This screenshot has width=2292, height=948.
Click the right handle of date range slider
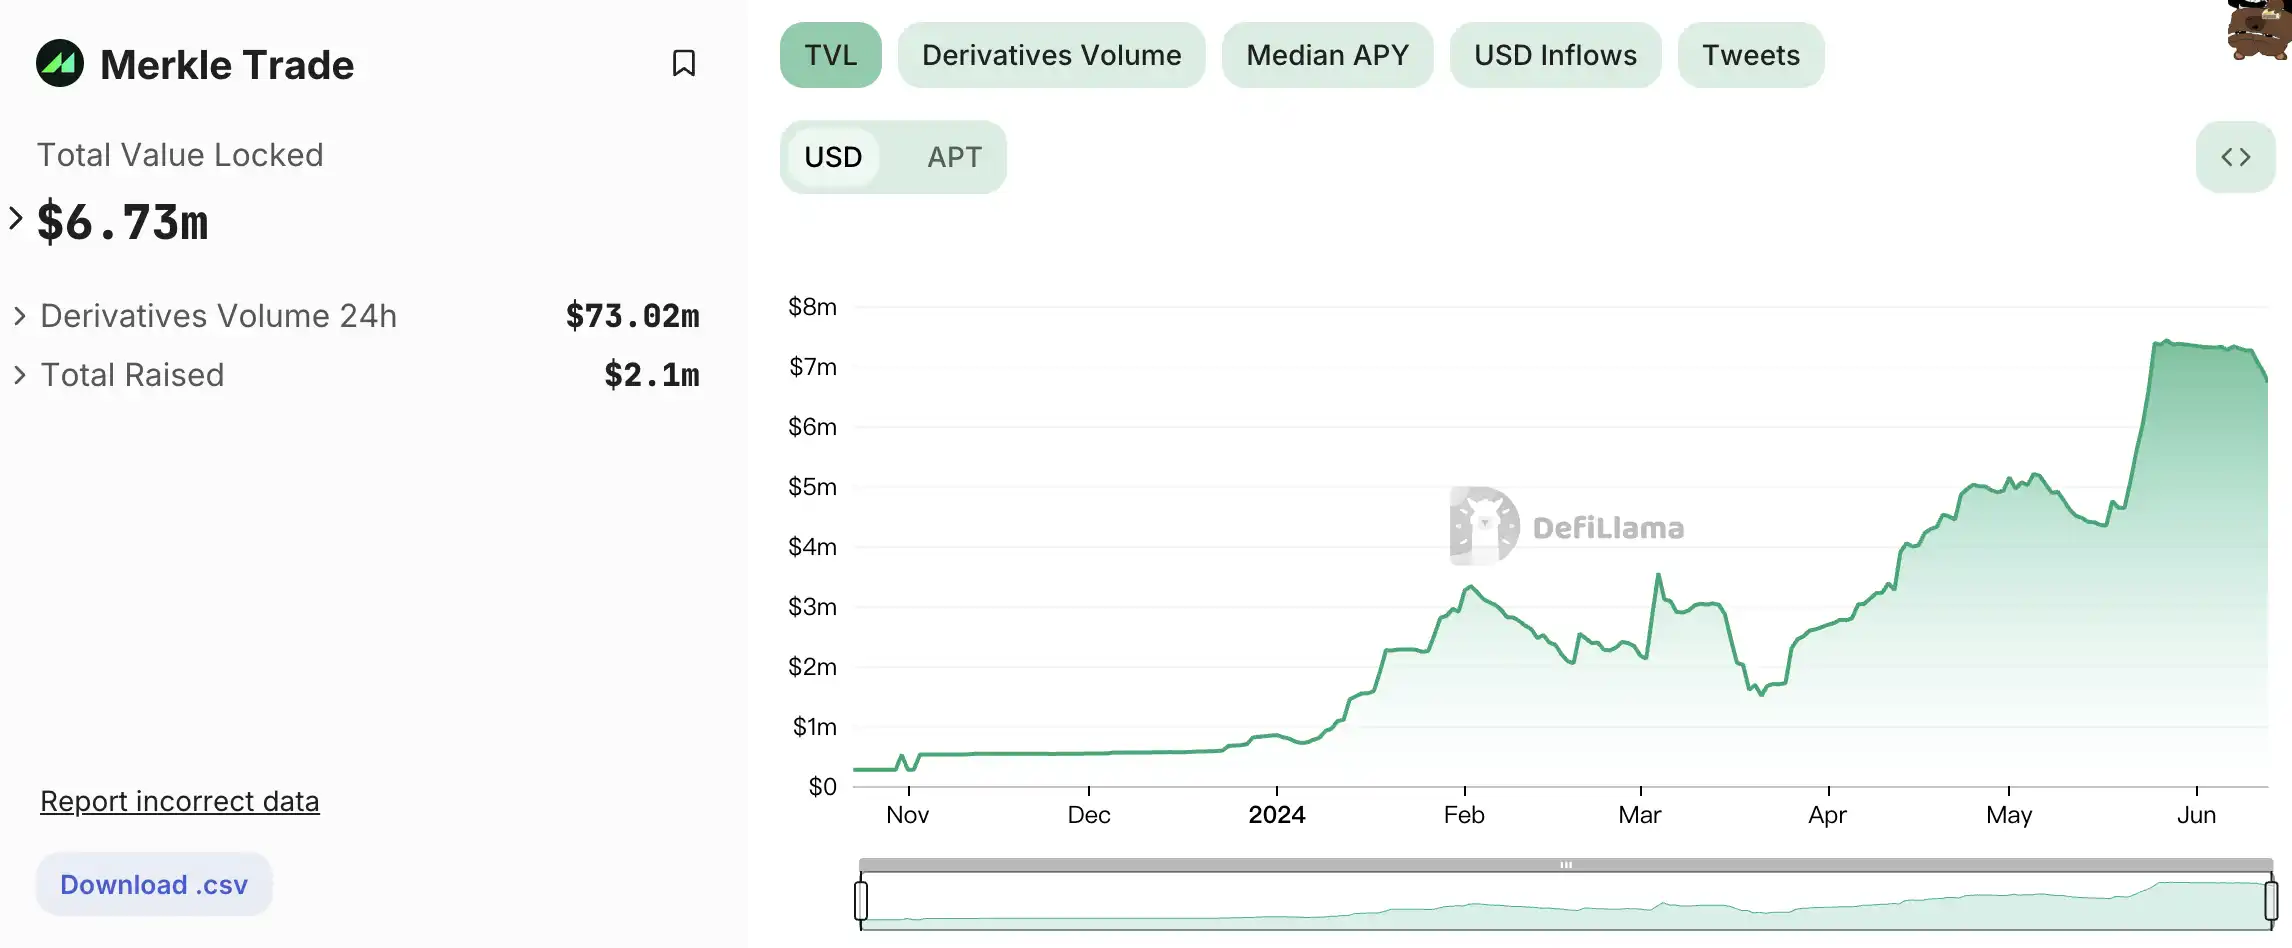click(x=2271, y=900)
